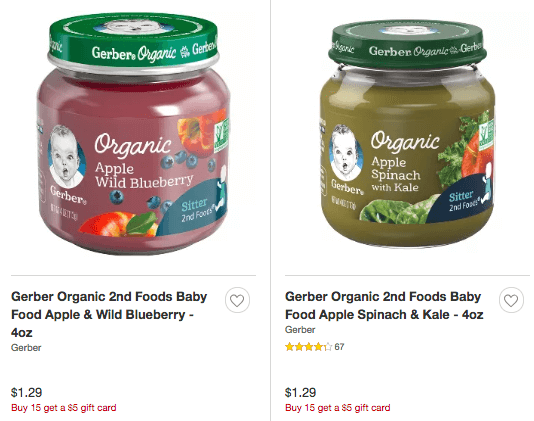Open Gerber Organic Apple Spinach & Kale title link
Screen dimensions: 534x421
click(384, 306)
